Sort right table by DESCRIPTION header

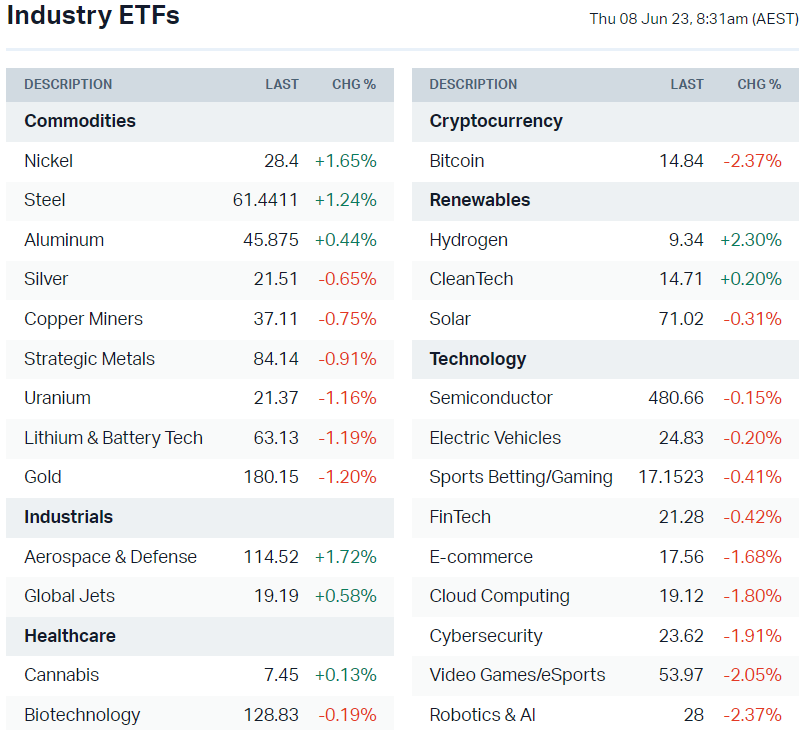point(473,85)
